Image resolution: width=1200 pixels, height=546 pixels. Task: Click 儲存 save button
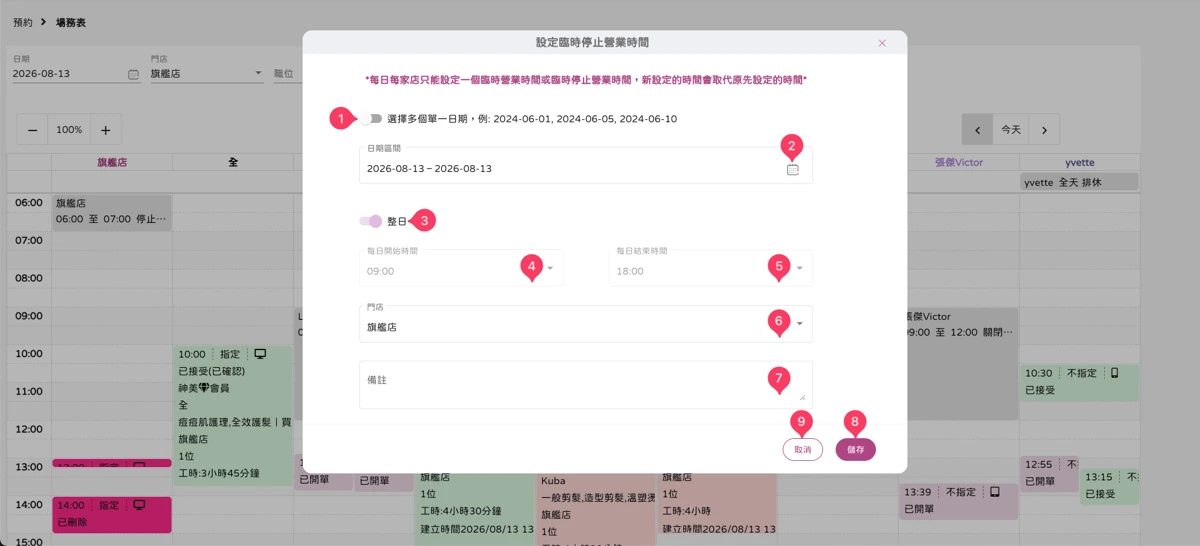pos(856,450)
